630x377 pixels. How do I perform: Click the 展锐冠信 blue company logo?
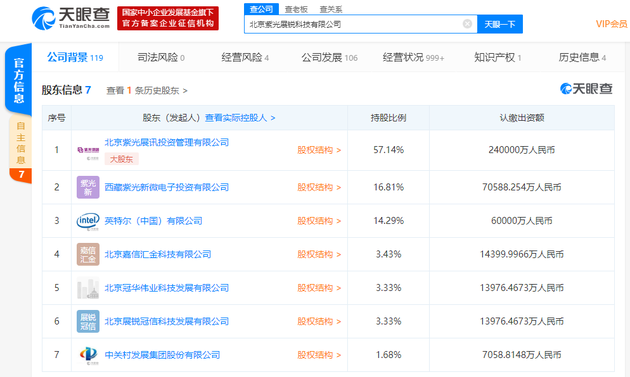coord(88,321)
